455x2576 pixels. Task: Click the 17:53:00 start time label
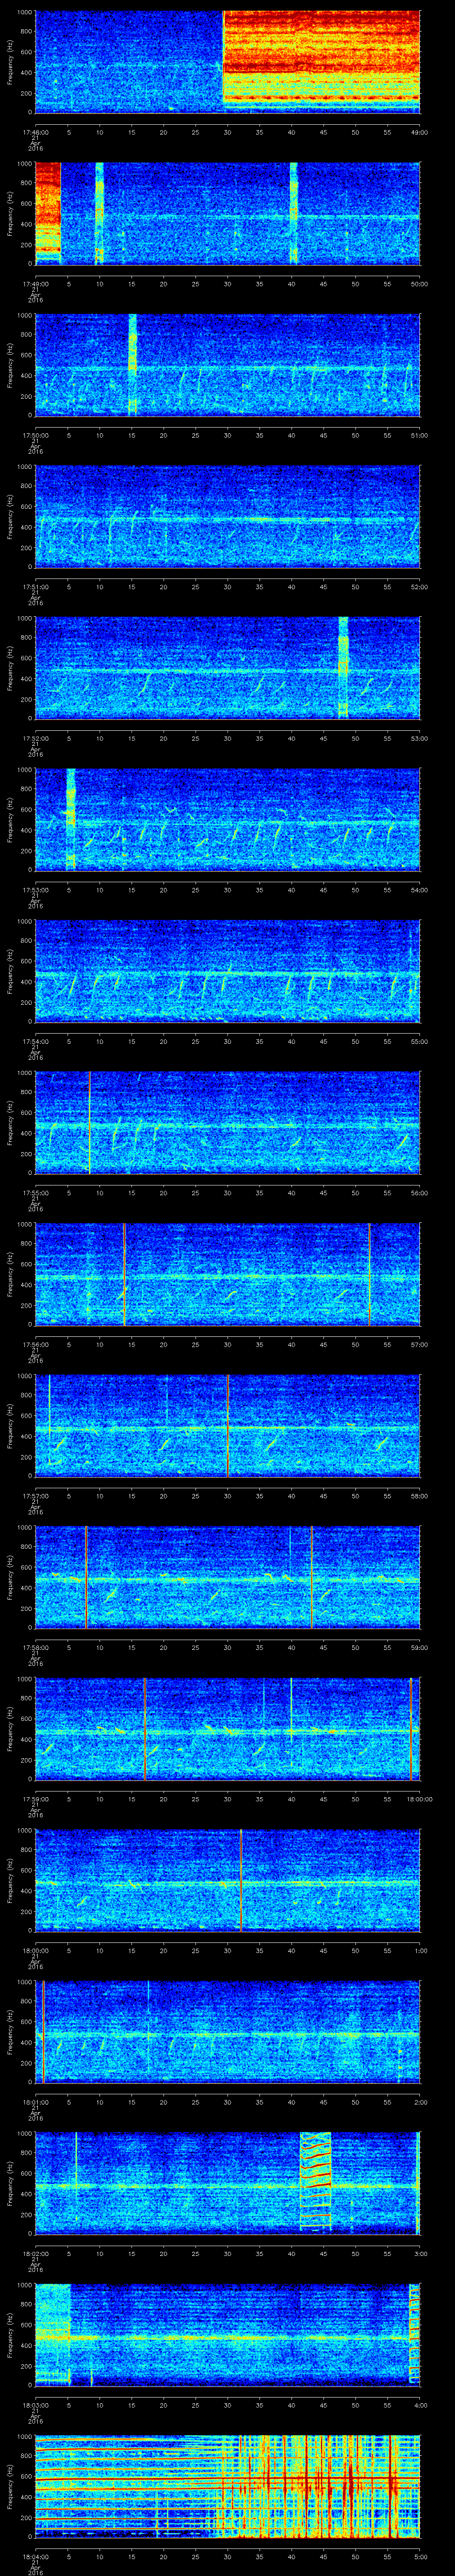[35, 890]
